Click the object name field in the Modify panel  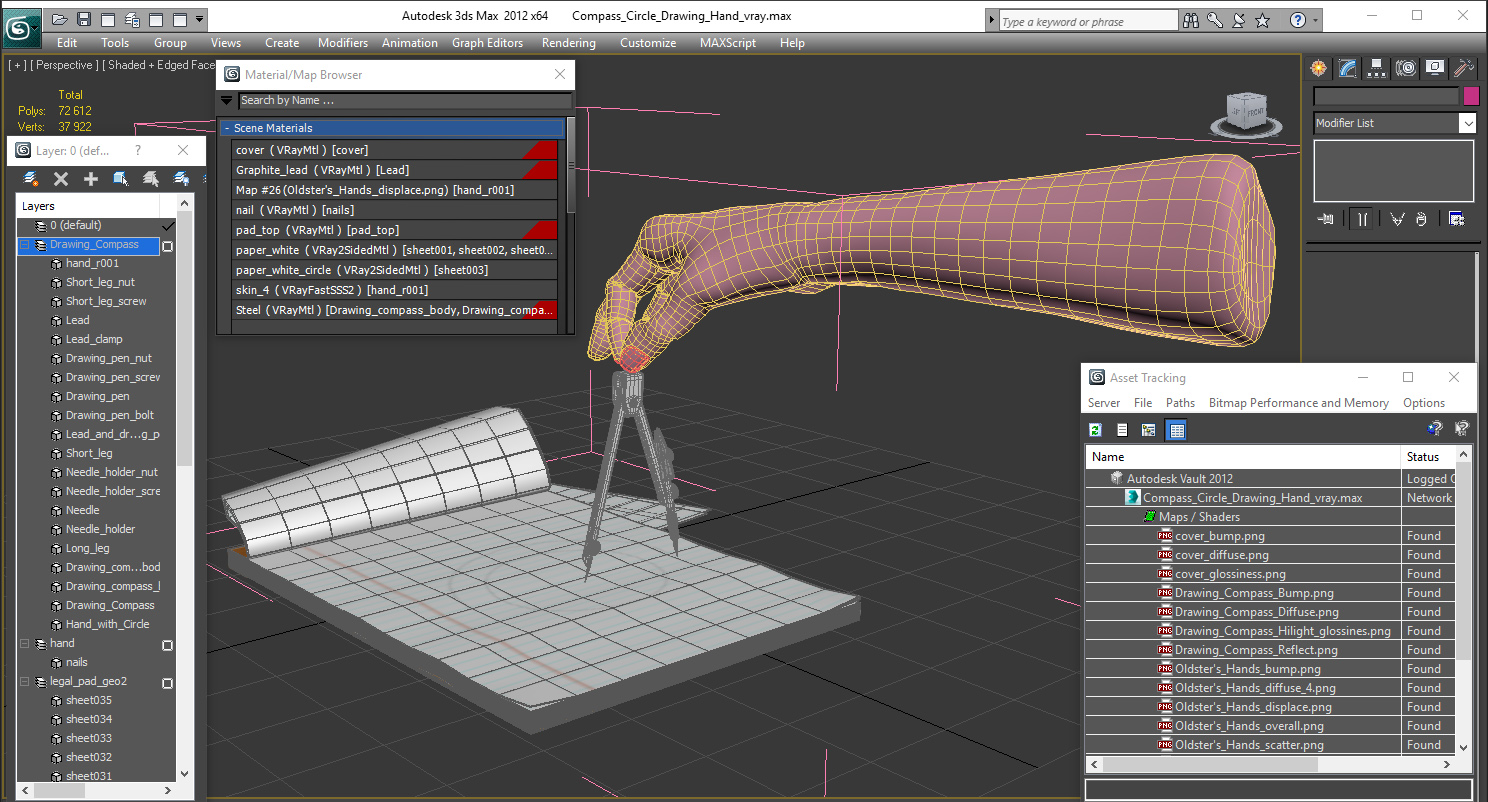coord(1386,96)
